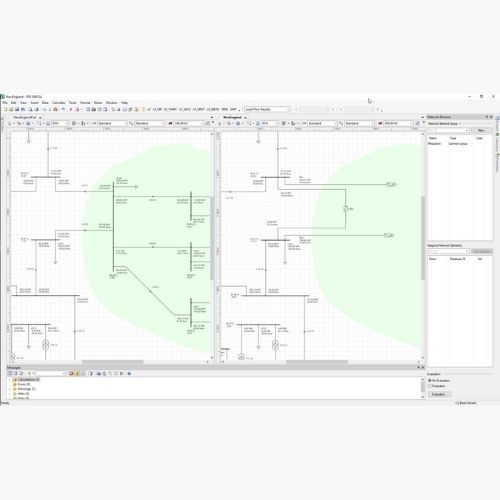Close the Messages panel
Screen dimensions: 500x500
[x=422, y=367]
